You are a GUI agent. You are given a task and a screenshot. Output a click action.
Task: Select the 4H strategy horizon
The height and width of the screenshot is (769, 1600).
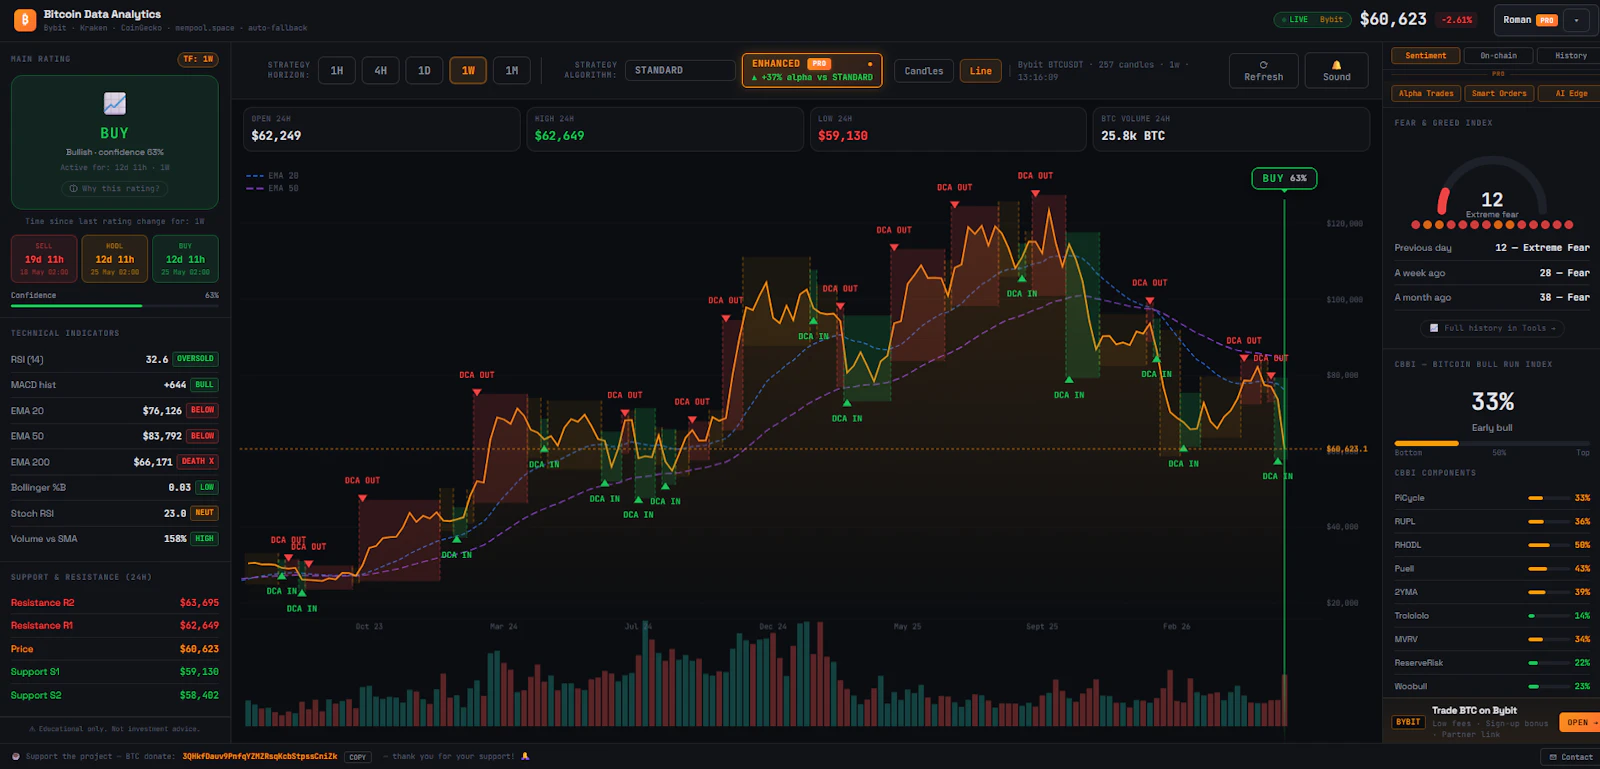[381, 70]
